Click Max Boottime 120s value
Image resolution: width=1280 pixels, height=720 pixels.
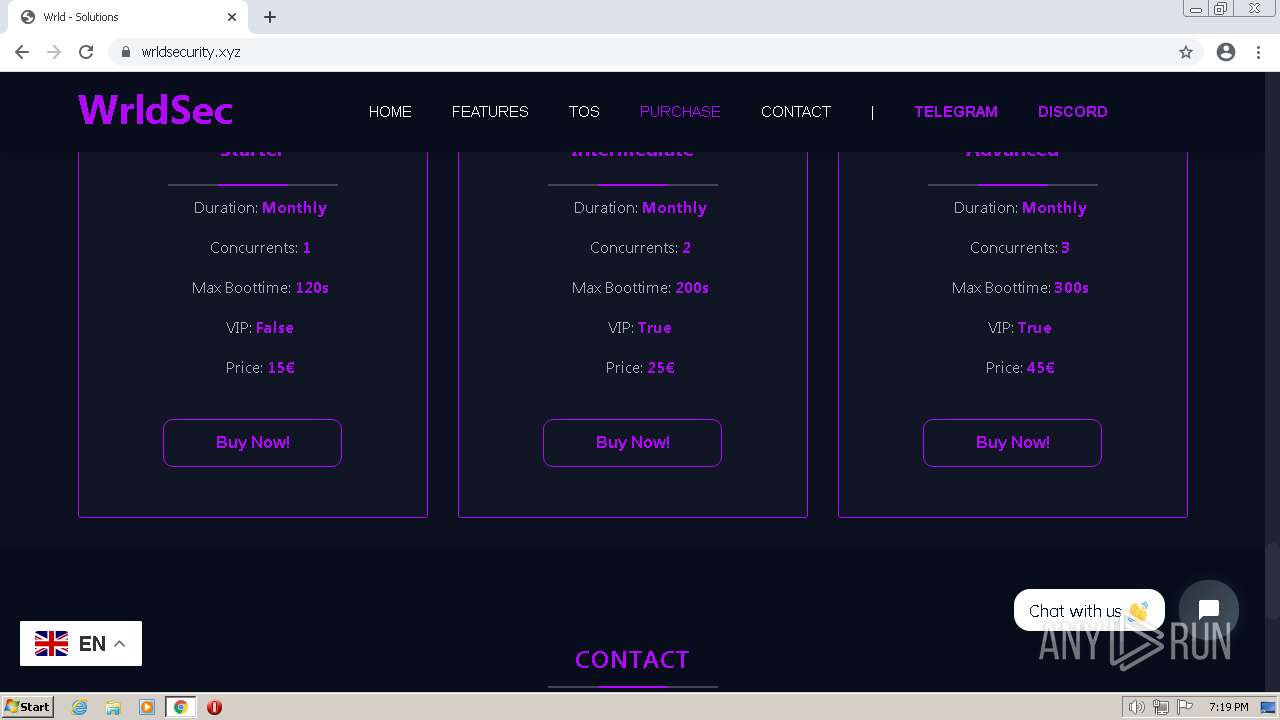312,288
